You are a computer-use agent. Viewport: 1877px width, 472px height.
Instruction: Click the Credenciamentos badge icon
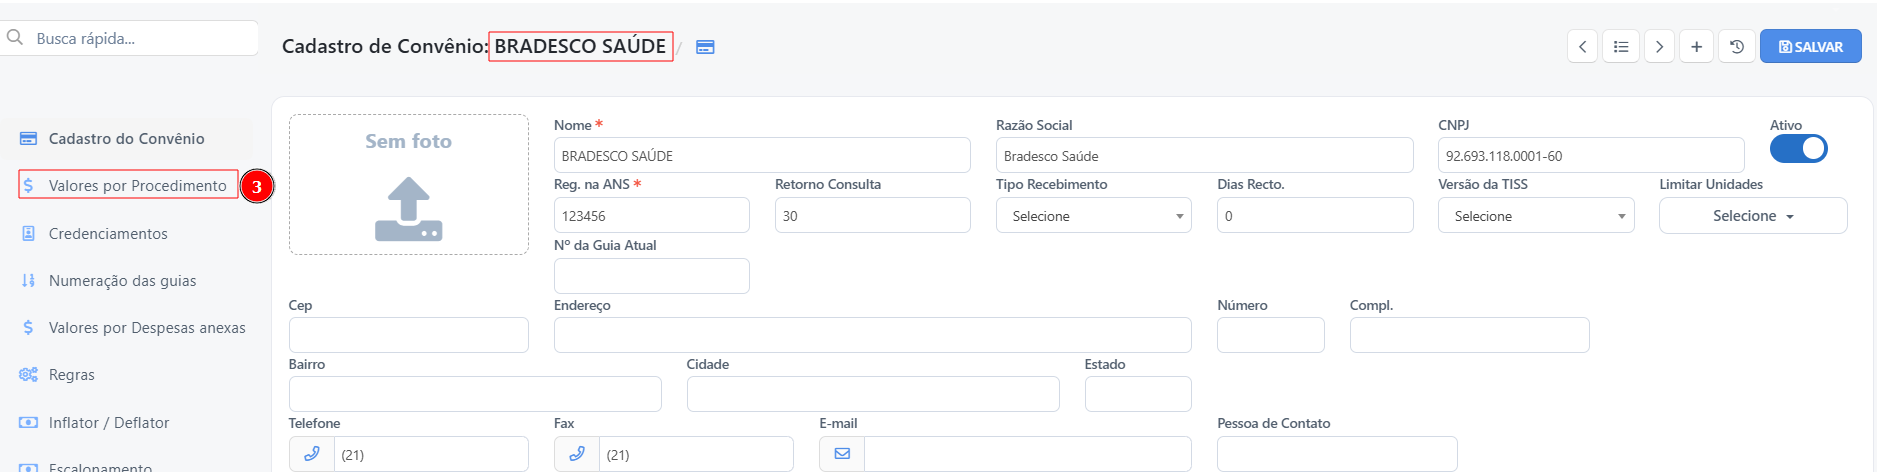(28, 234)
